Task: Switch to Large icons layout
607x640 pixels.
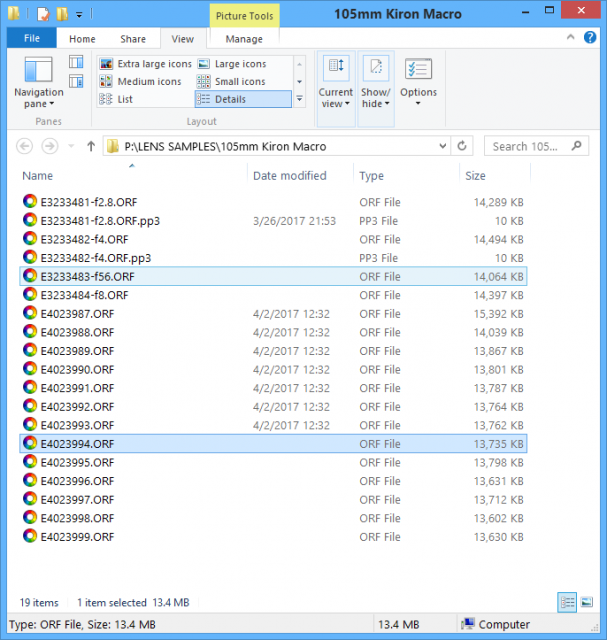Action: tap(233, 64)
